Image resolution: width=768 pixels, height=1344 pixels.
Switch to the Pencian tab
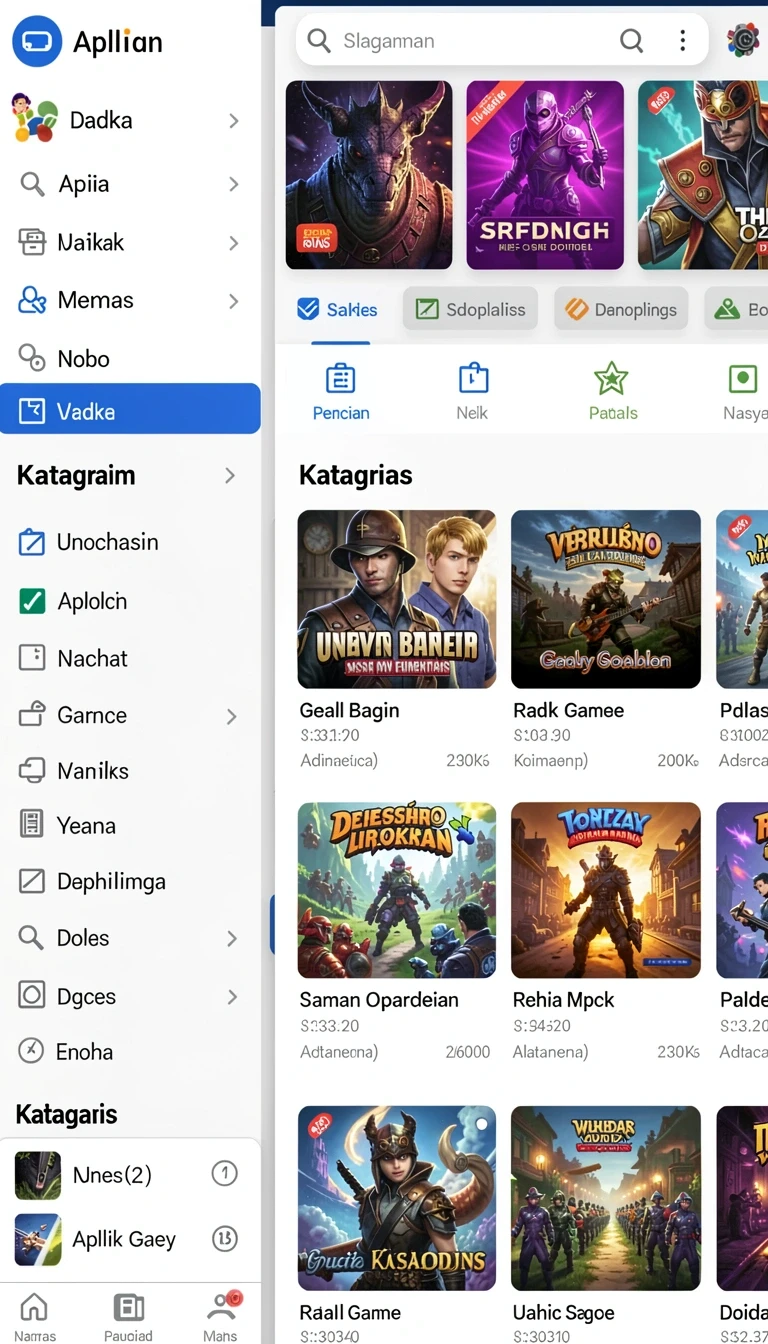[341, 391]
